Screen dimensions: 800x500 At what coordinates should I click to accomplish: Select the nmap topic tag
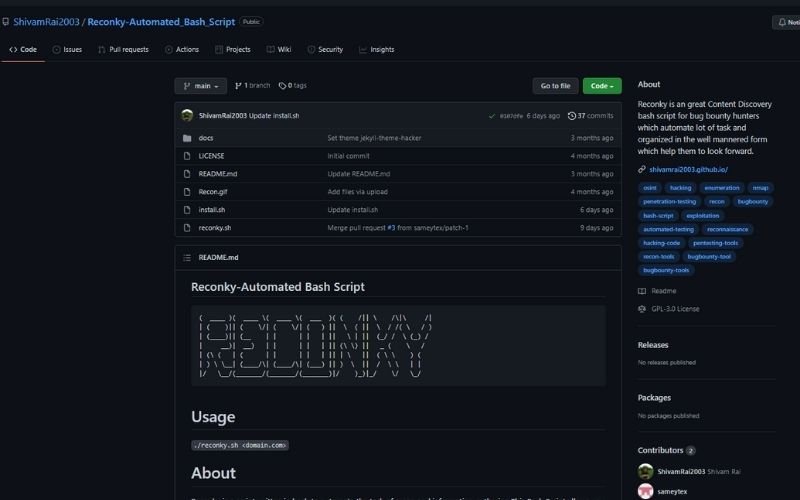pos(760,188)
